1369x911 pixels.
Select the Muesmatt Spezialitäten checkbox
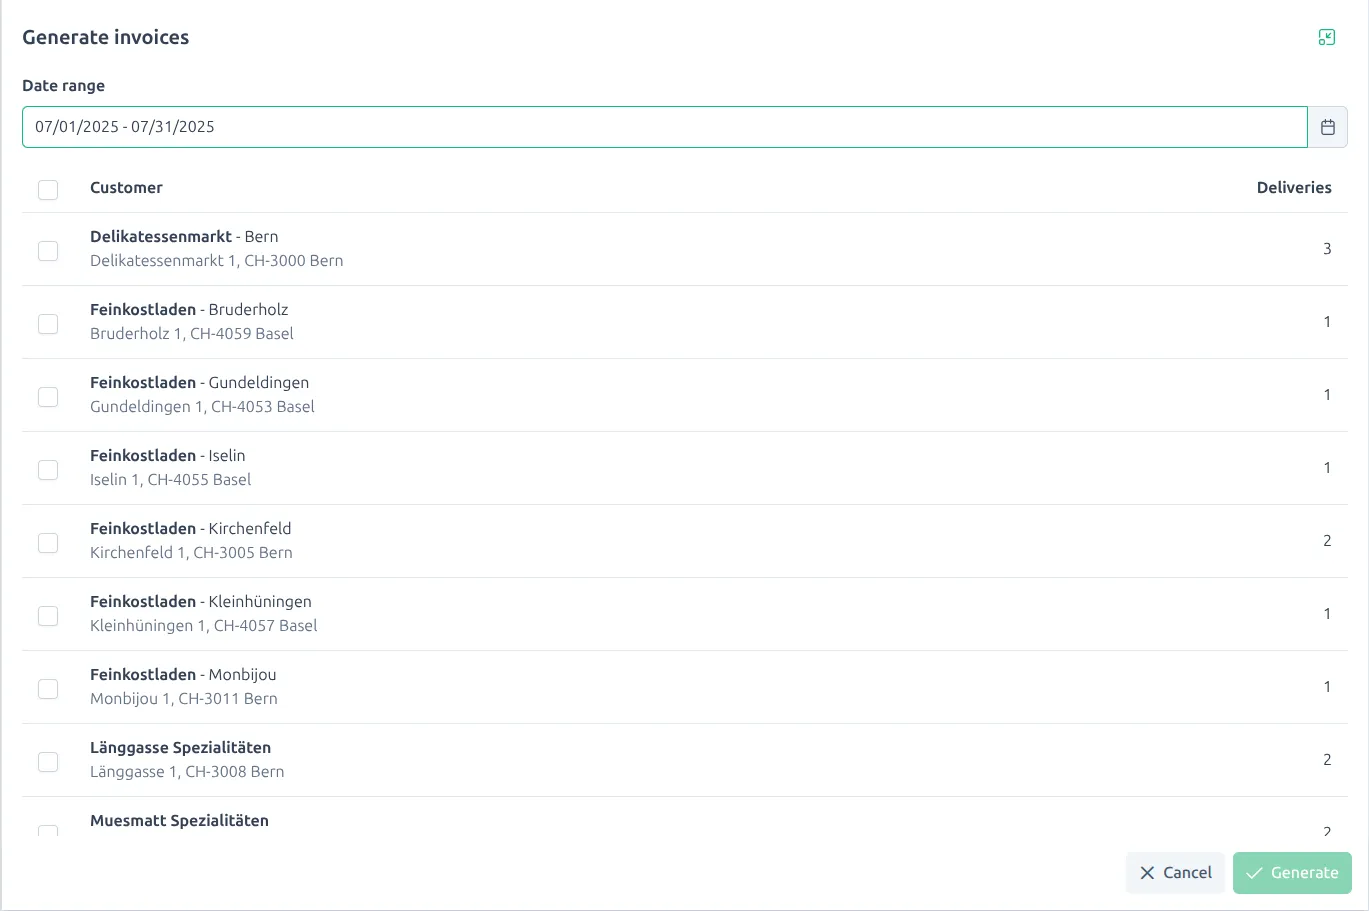point(47,833)
